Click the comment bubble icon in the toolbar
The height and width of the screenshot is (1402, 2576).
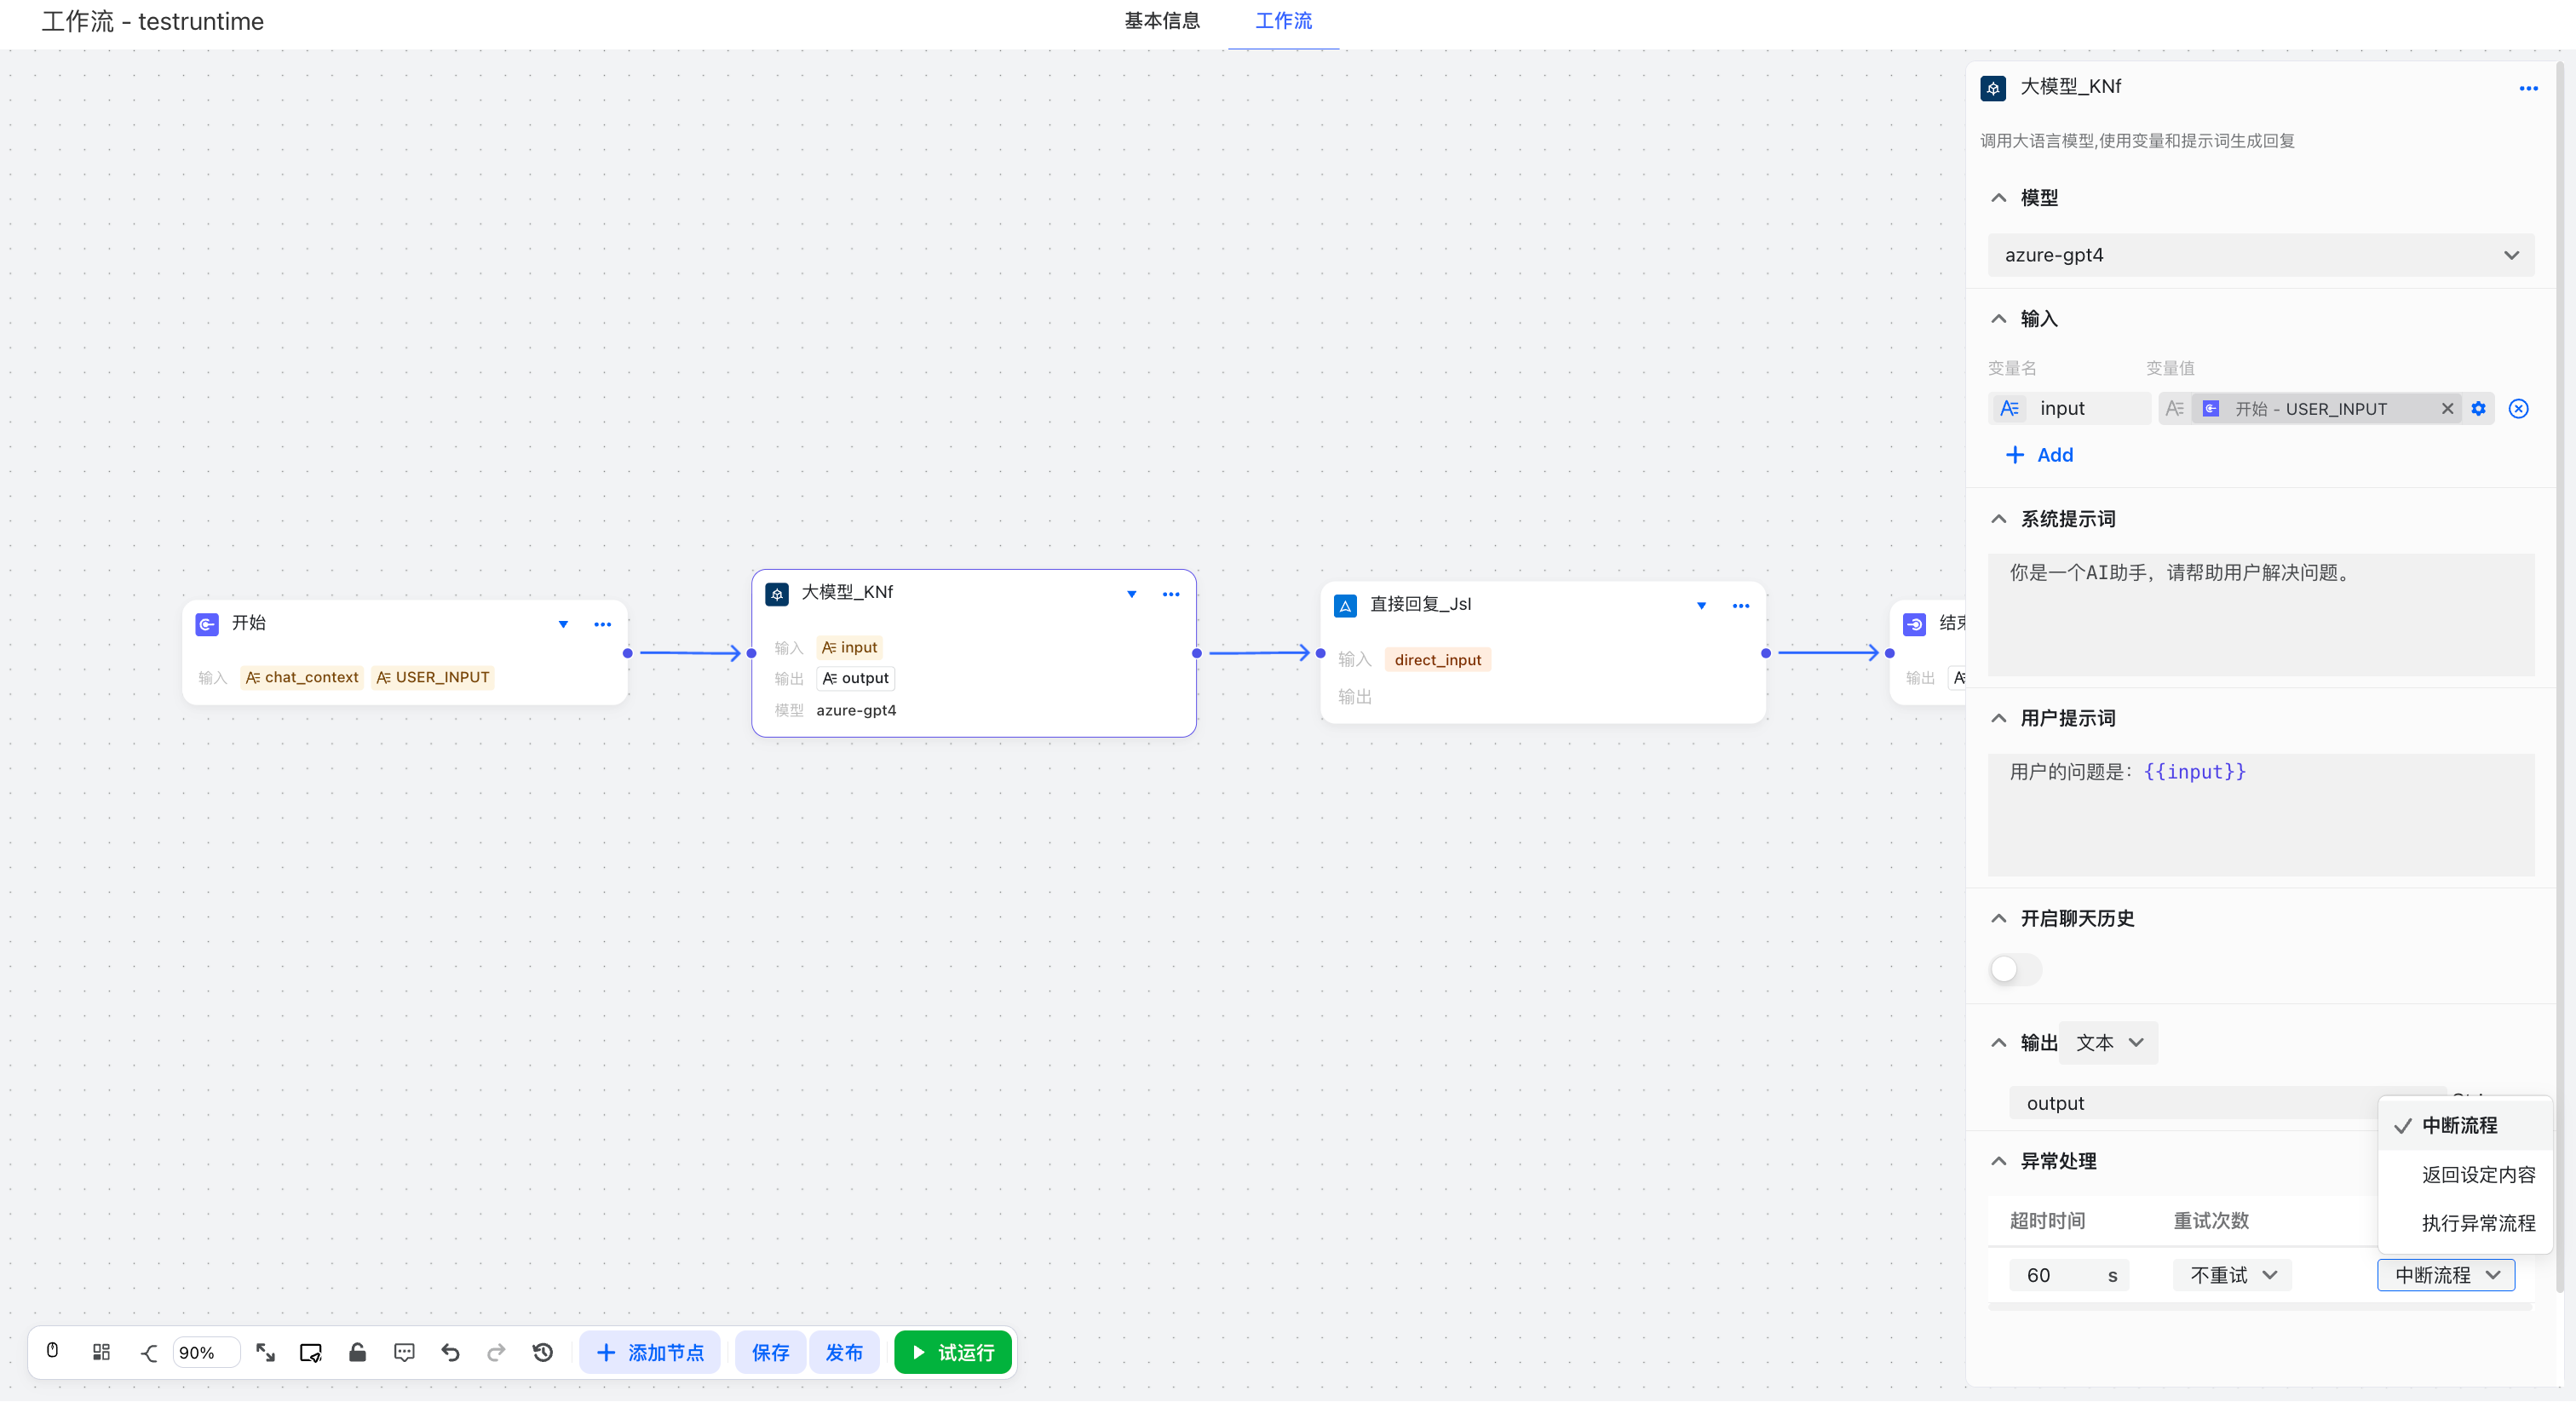pyautogui.click(x=404, y=1352)
